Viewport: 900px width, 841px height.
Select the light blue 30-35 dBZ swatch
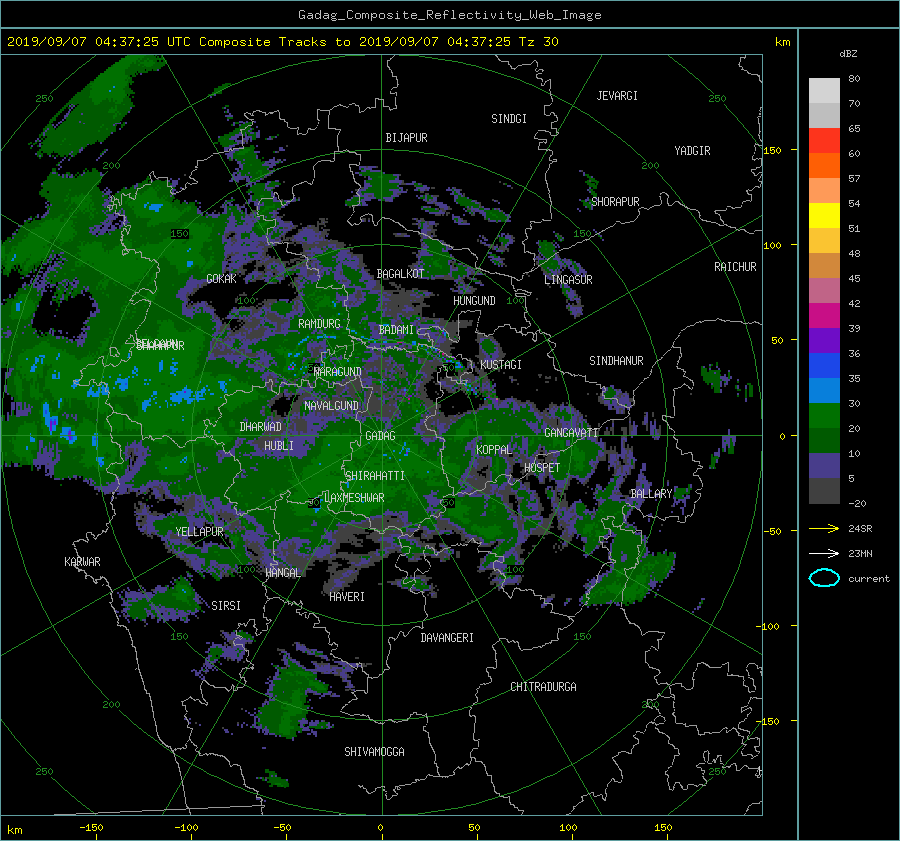824,391
